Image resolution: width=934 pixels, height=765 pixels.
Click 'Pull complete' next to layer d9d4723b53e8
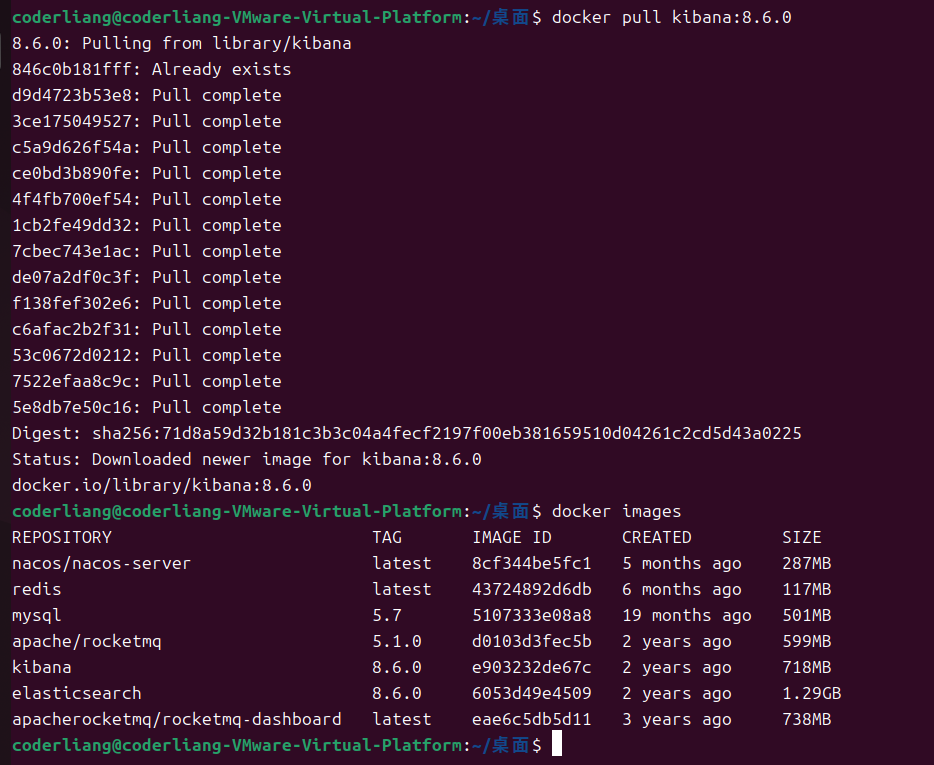pos(217,95)
